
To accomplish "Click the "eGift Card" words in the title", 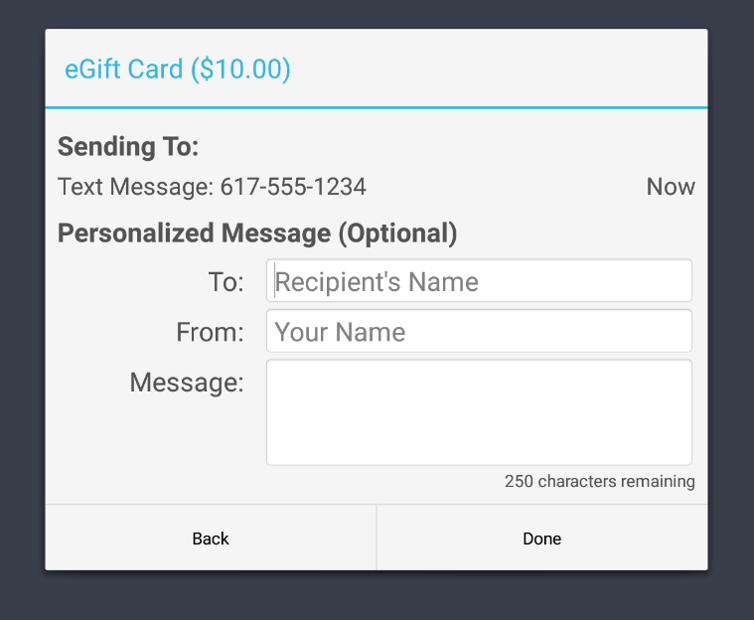I will pyautogui.click(x=124, y=69).
